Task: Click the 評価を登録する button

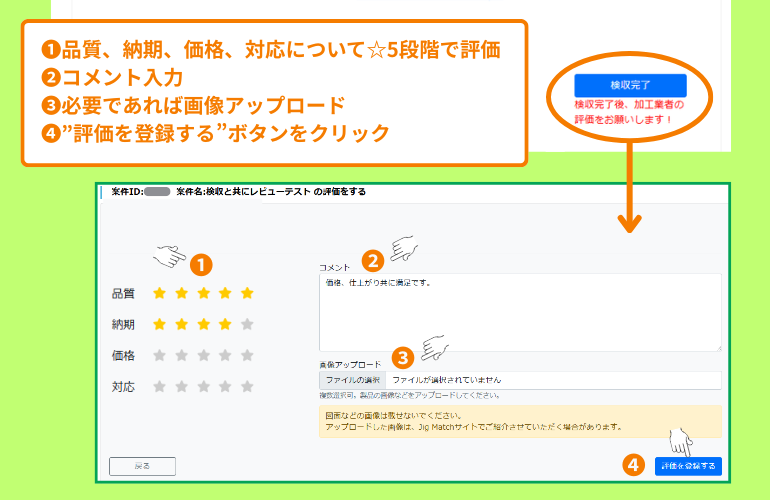Action: [688, 466]
